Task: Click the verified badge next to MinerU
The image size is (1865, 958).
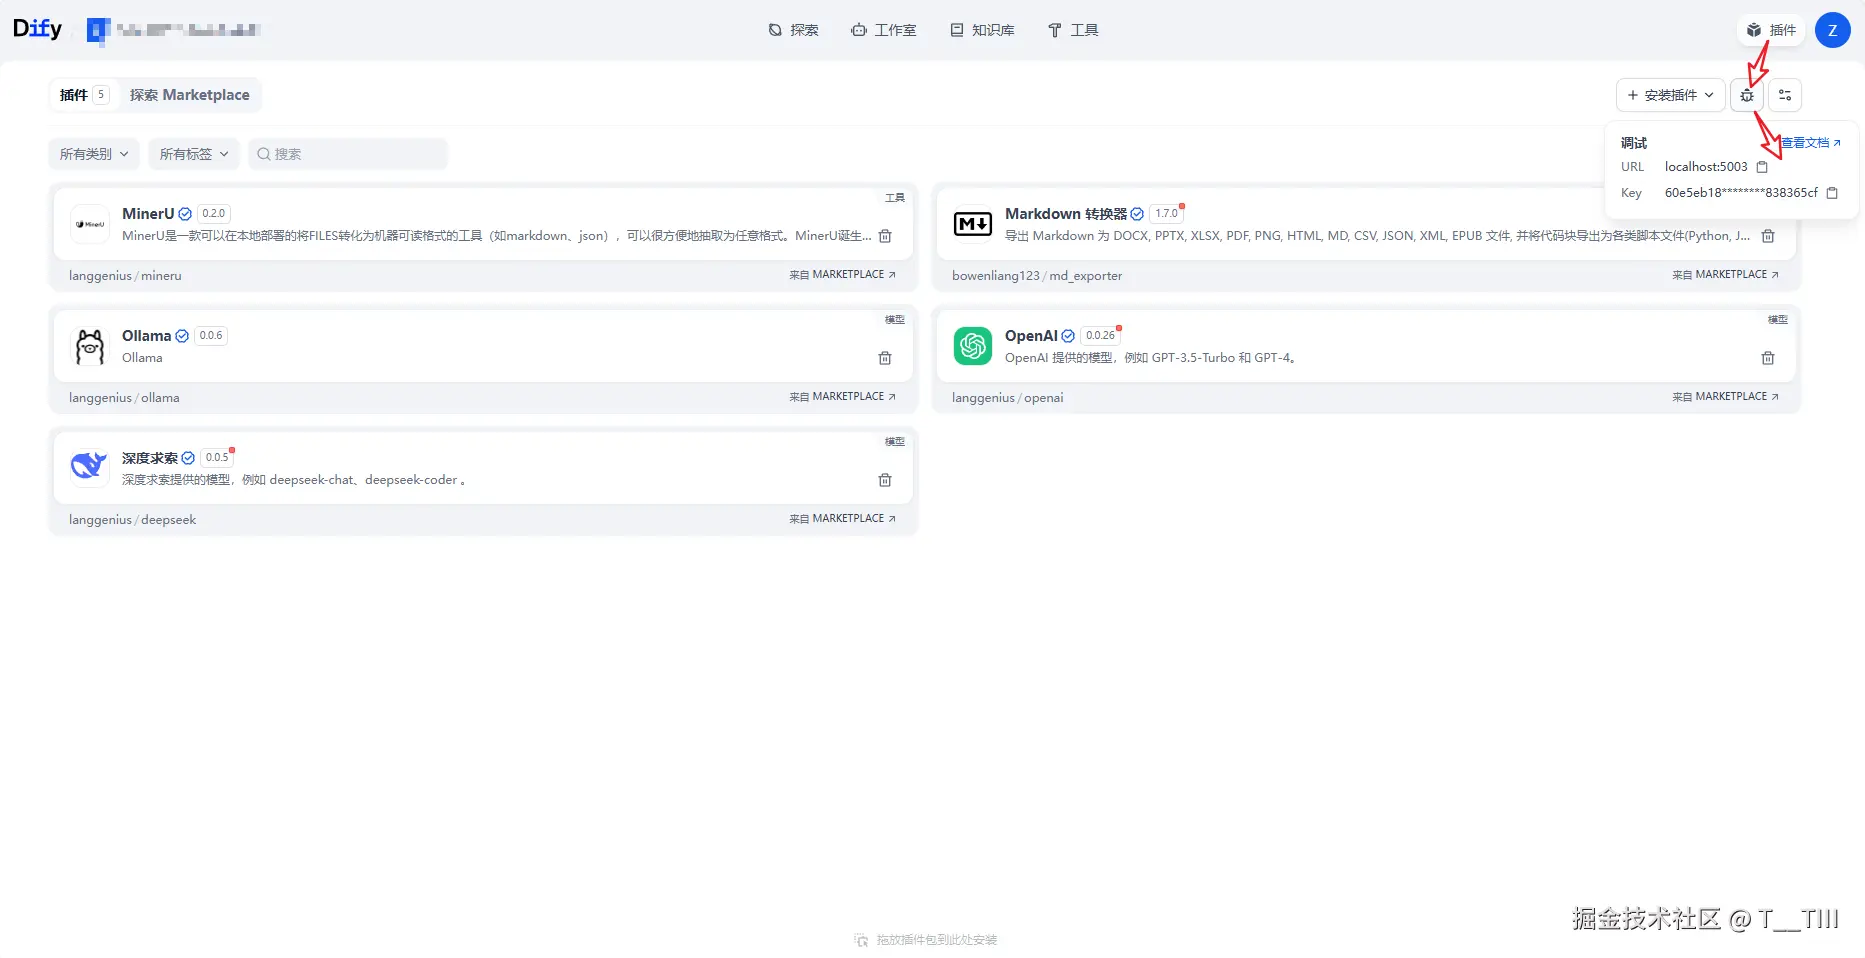Action: pyautogui.click(x=185, y=214)
